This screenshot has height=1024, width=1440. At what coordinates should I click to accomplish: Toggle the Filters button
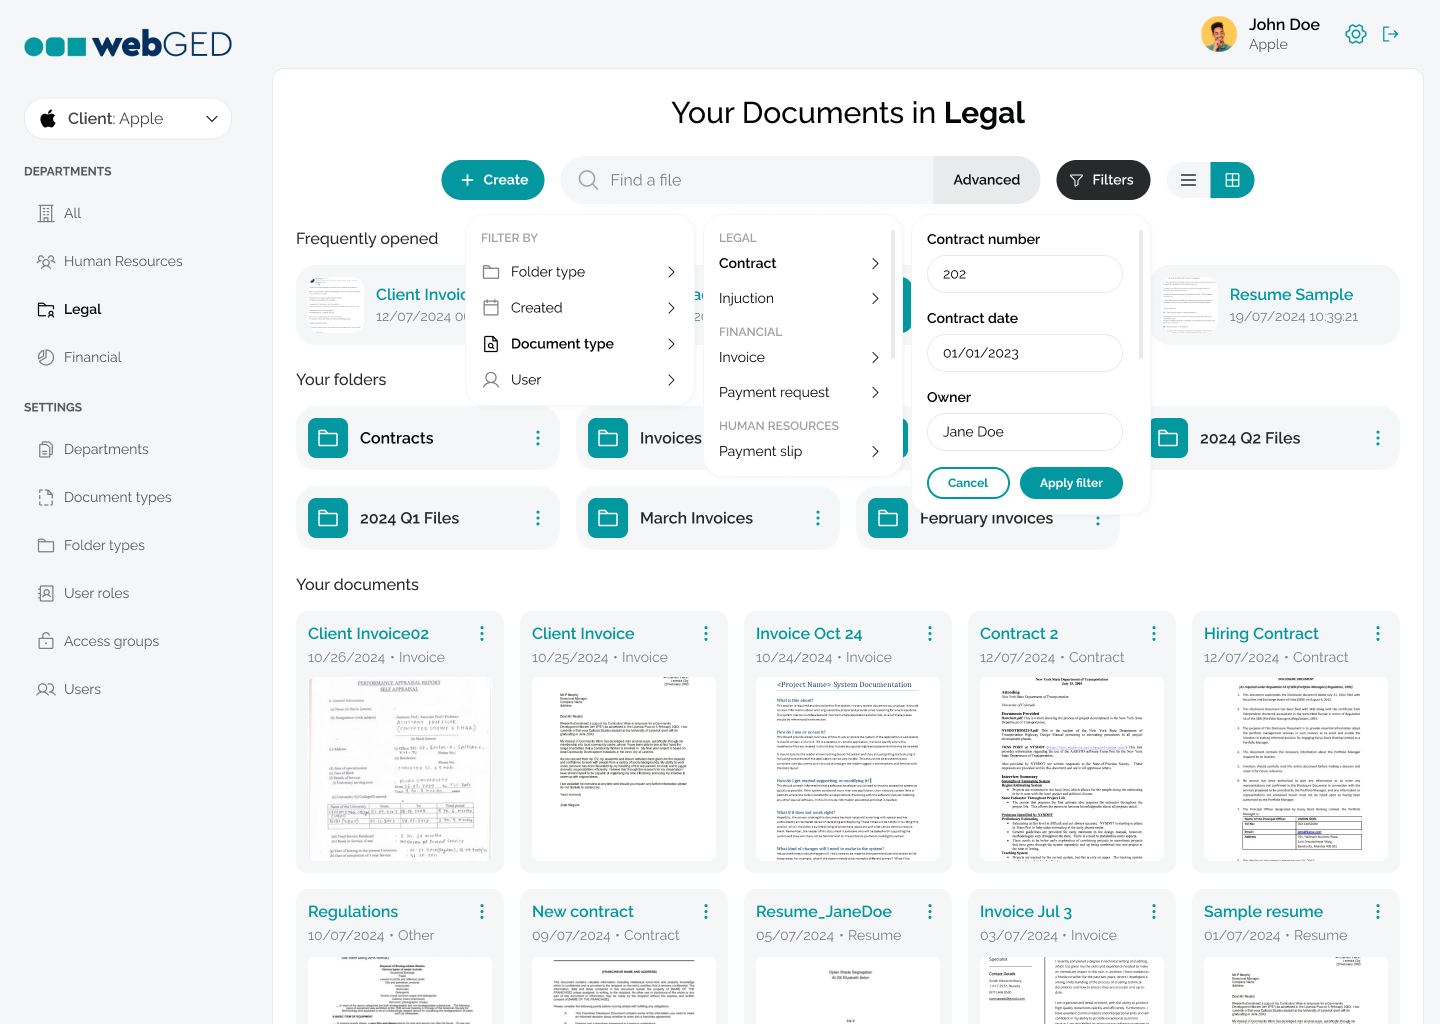pyautogui.click(x=1103, y=180)
